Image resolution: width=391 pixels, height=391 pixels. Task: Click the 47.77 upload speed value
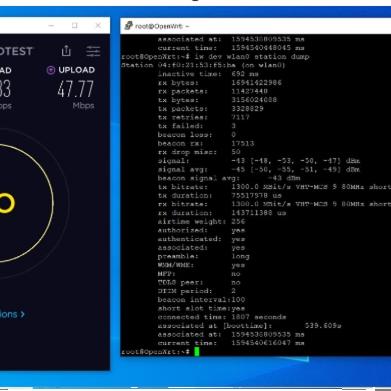(x=75, y=89)
